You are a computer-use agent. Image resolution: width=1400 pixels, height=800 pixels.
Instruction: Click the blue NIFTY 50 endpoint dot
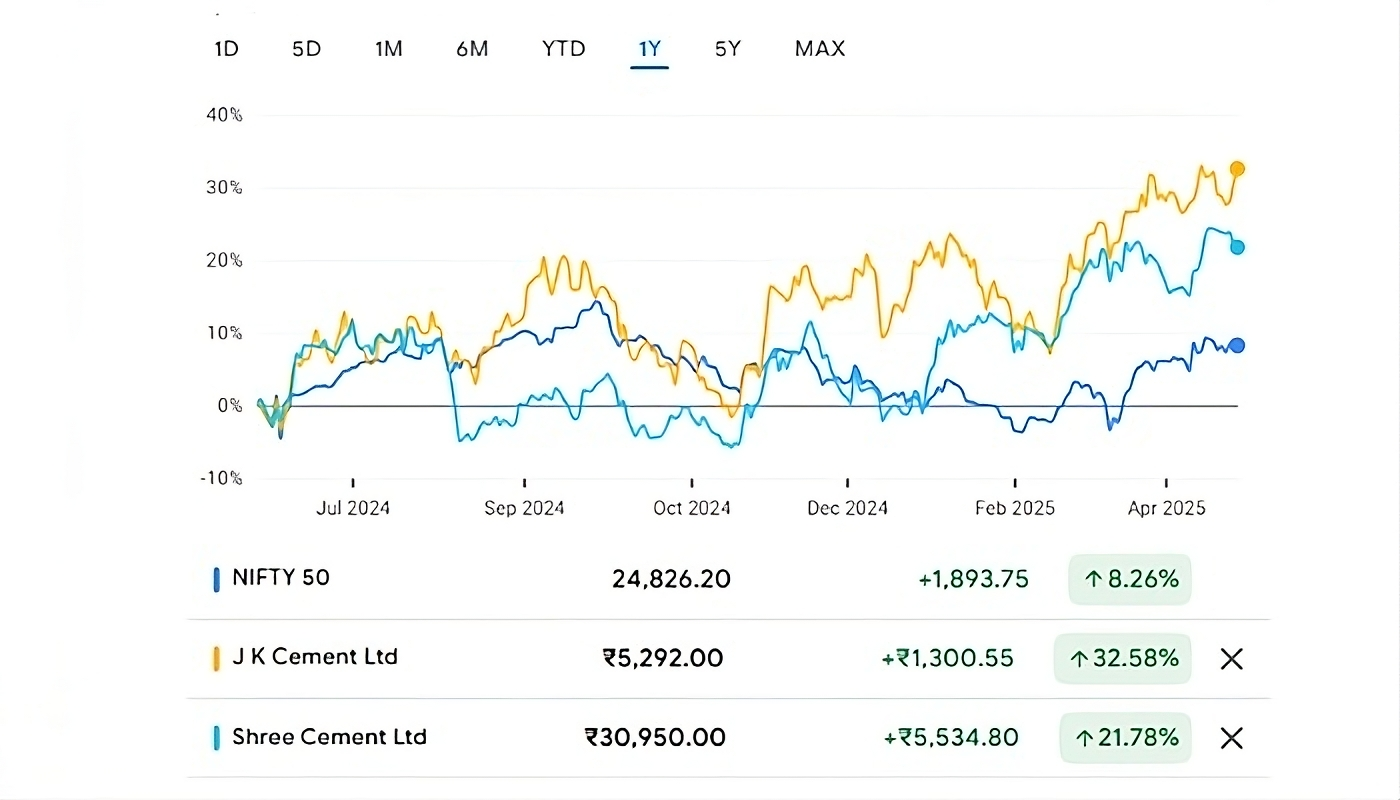(1237, 345)
